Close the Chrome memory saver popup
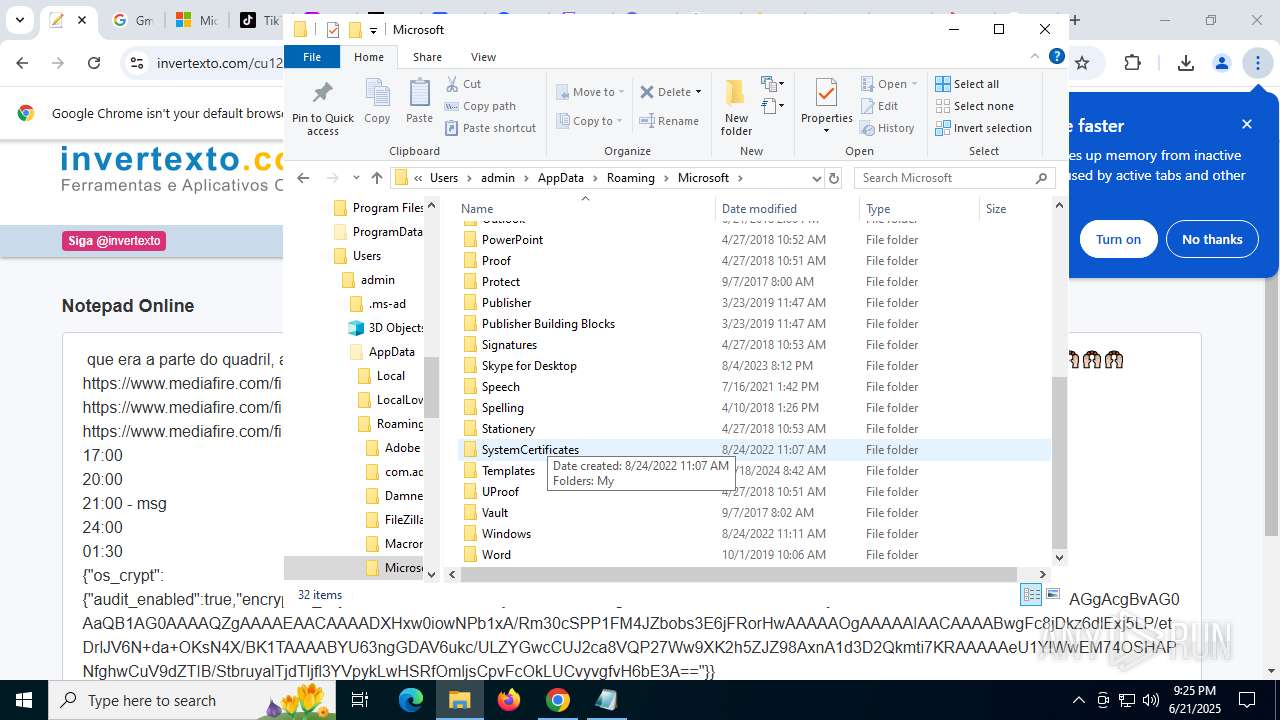The width and height of the screenshot is (1280, 720). coord(1247,124)
